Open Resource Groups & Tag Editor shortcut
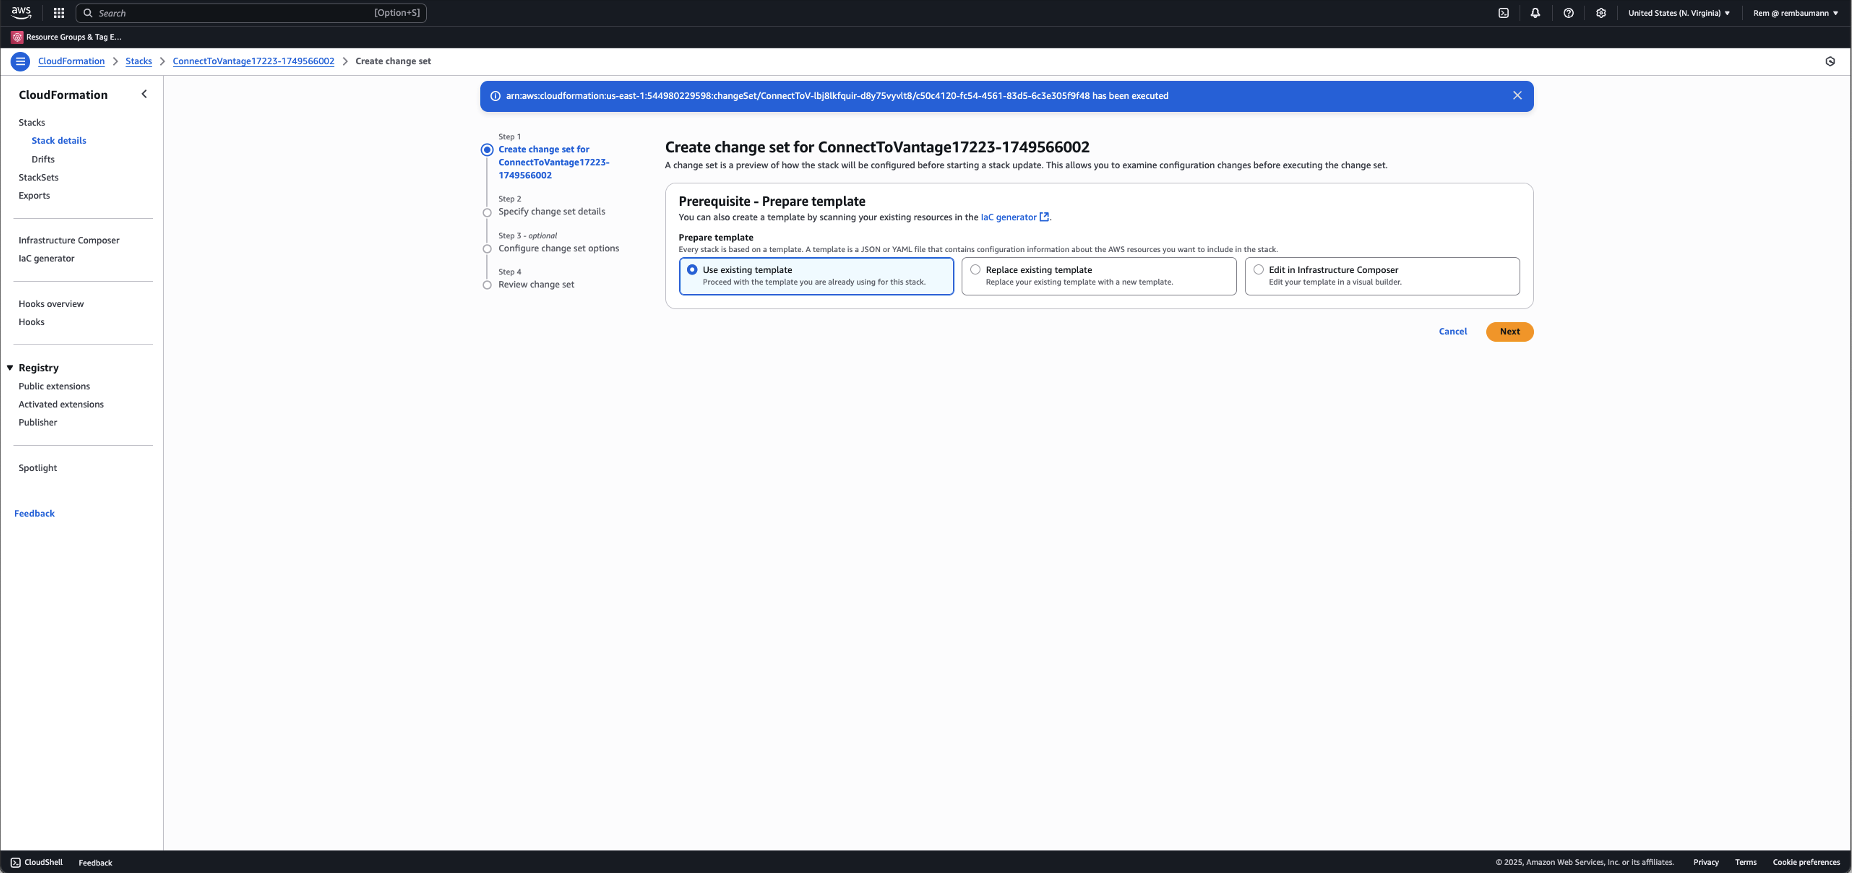This screenshot has width=1852, height=873. point(67,37)
